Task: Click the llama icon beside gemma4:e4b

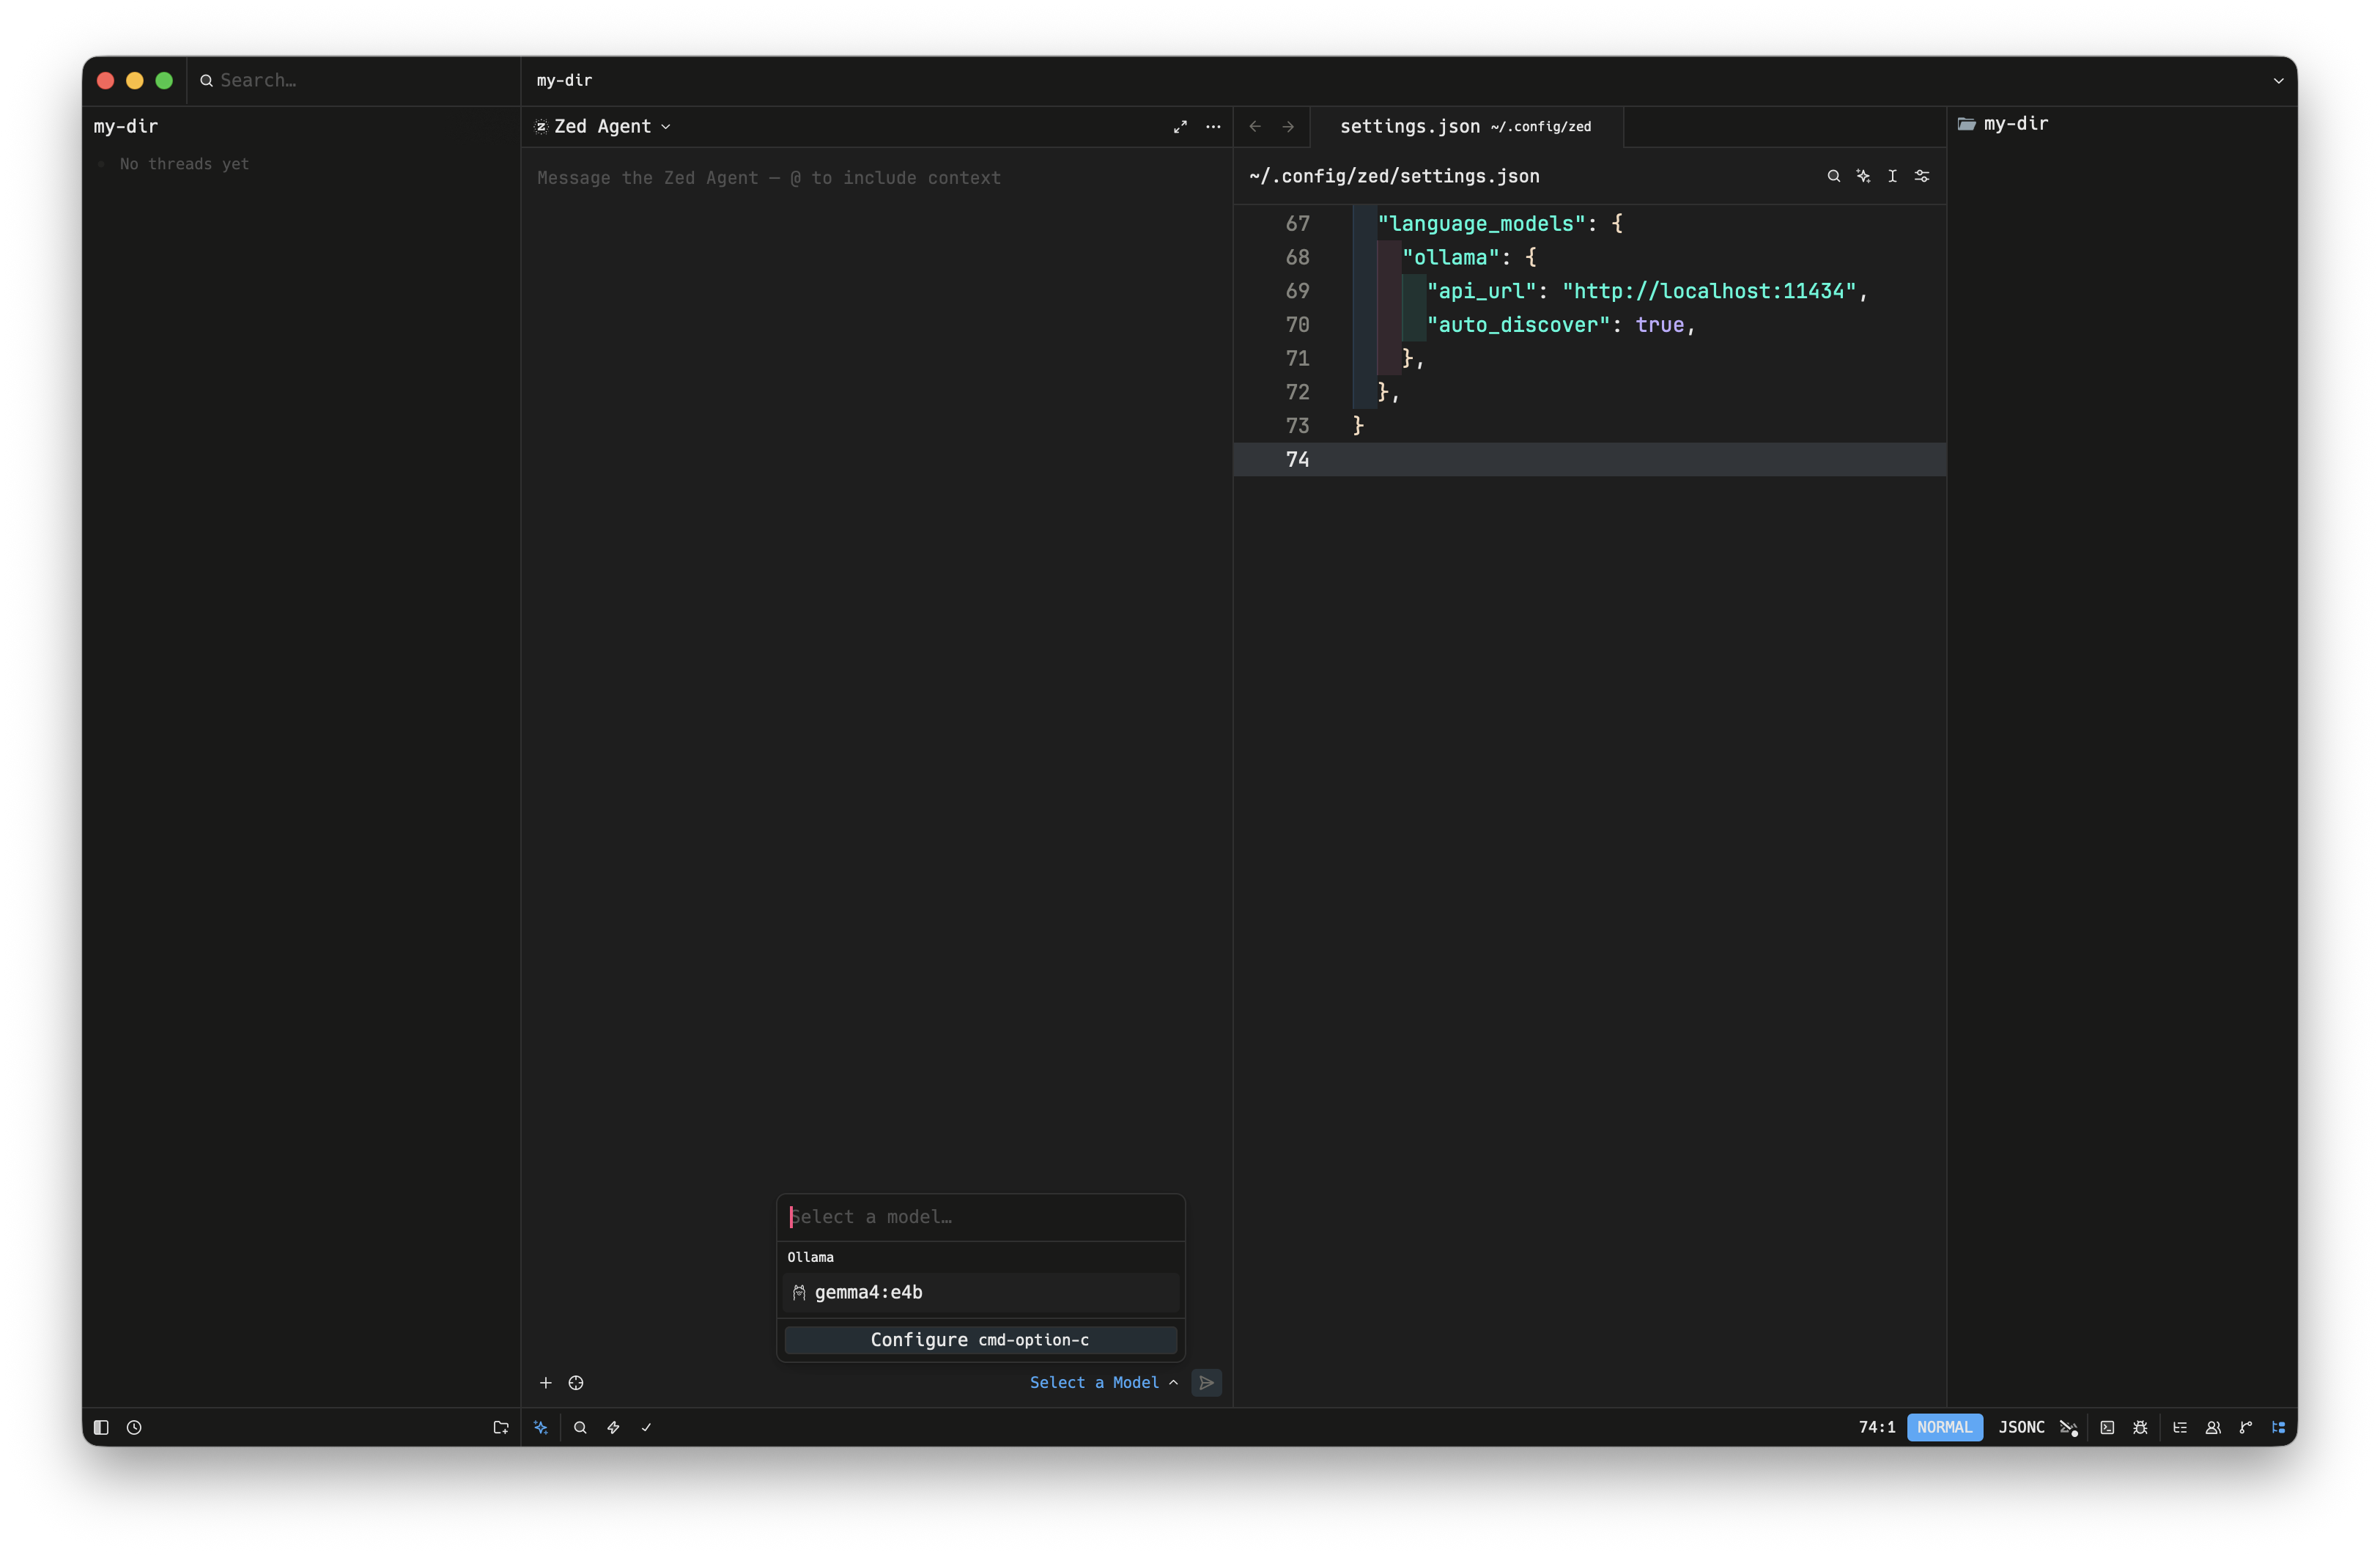Action: tap(799, 1293)
